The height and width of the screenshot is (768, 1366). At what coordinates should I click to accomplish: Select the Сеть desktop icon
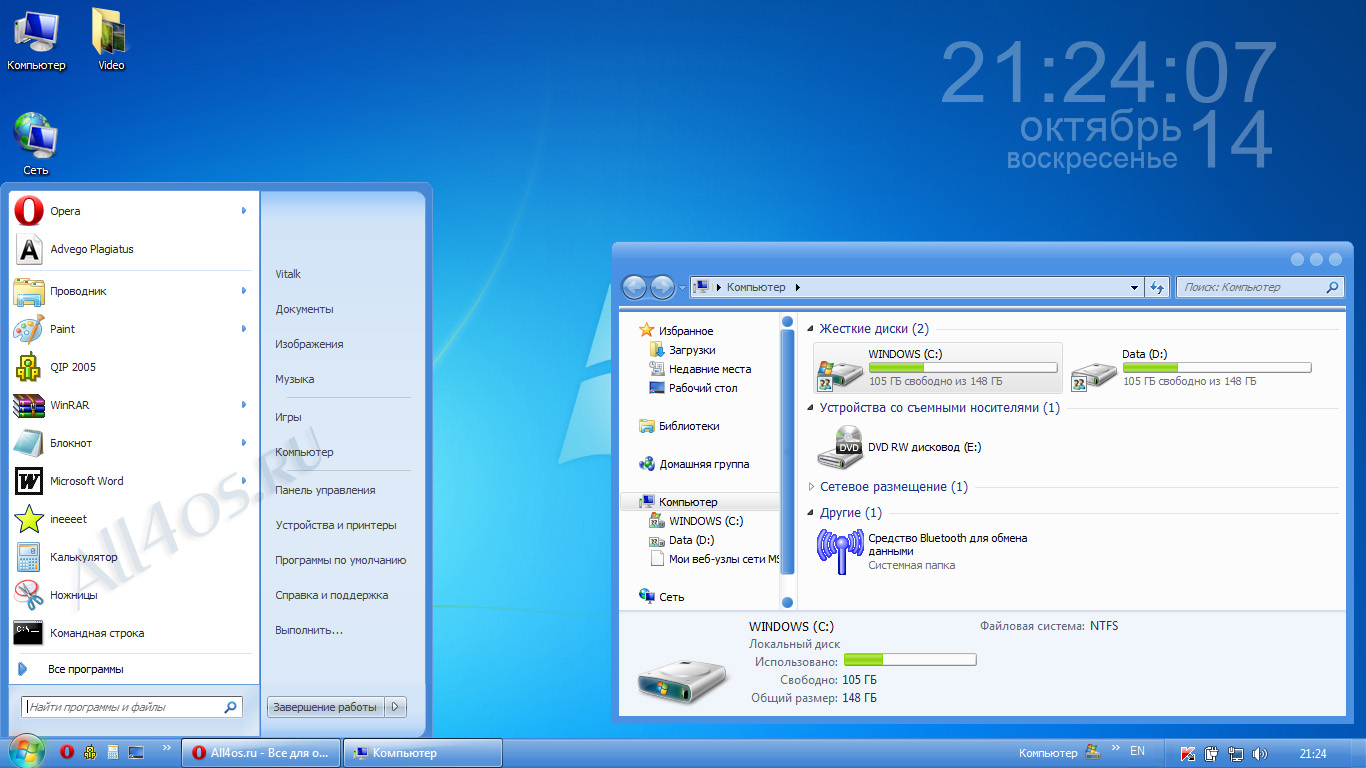tap(36, 144)
